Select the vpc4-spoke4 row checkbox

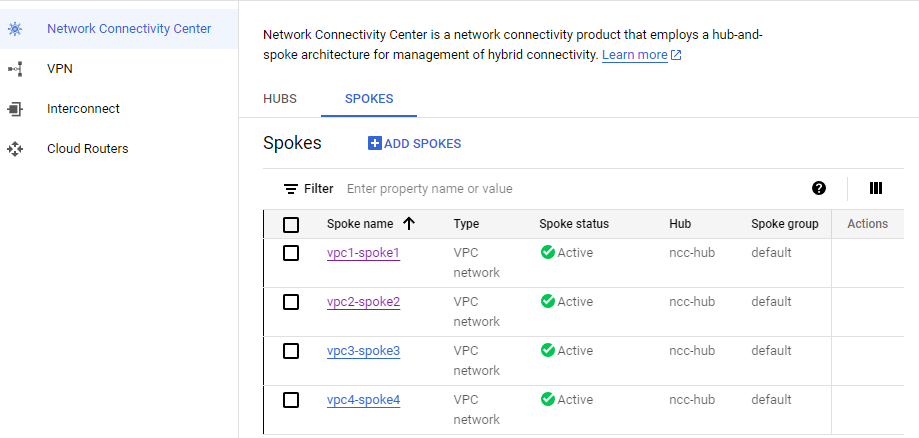pyautogui.click(x=291, y=400)
